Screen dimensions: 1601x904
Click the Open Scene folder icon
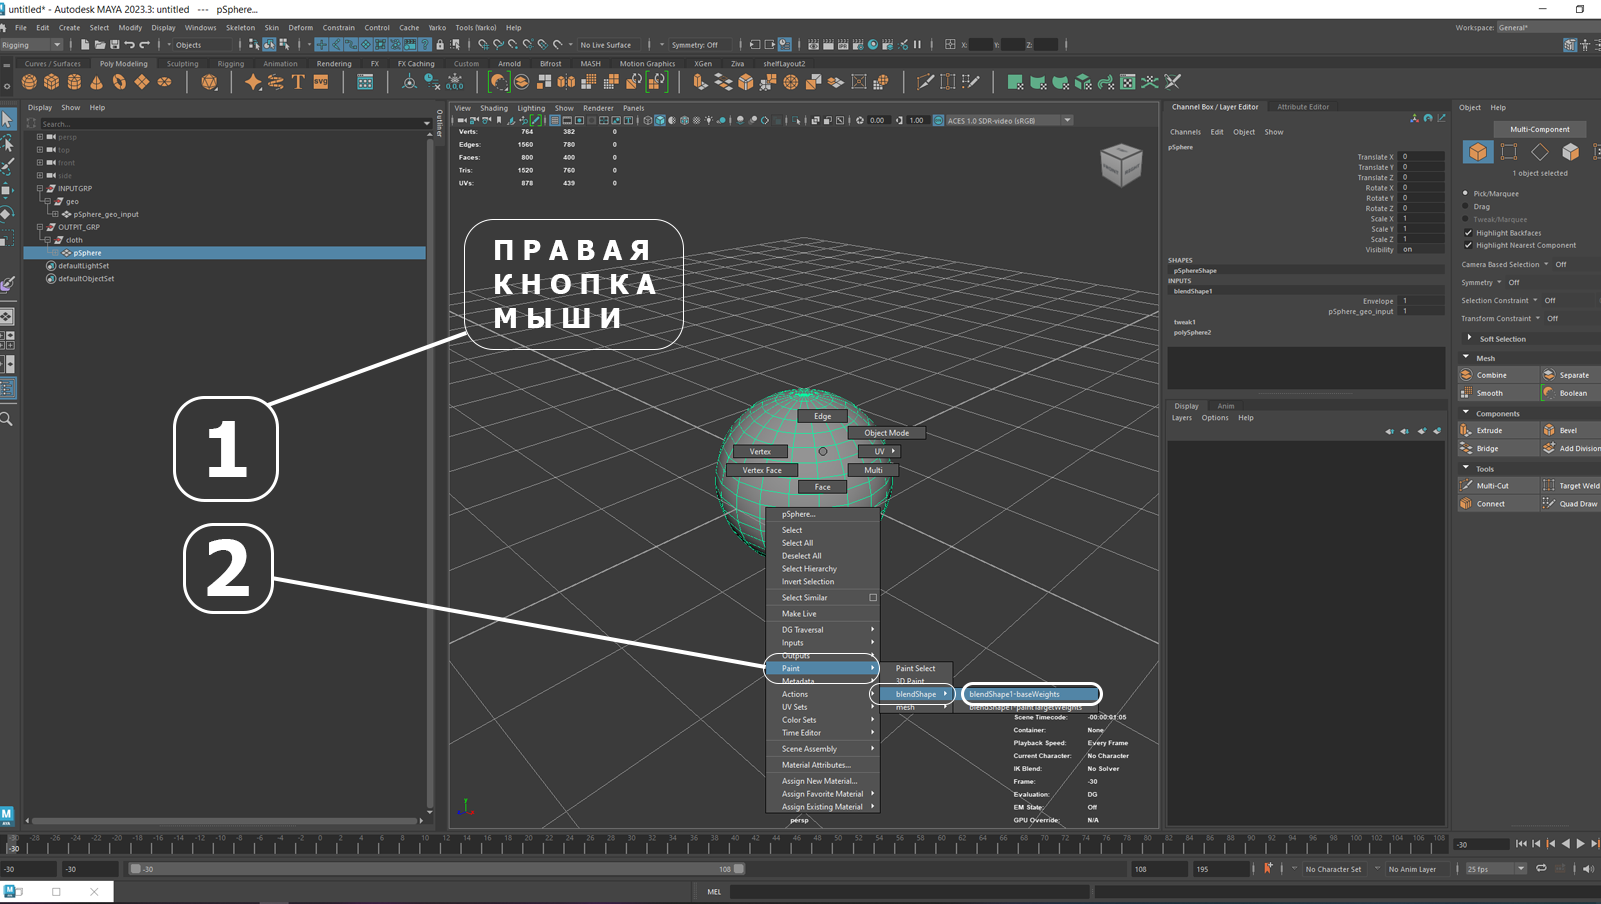(x=100, y=44)
